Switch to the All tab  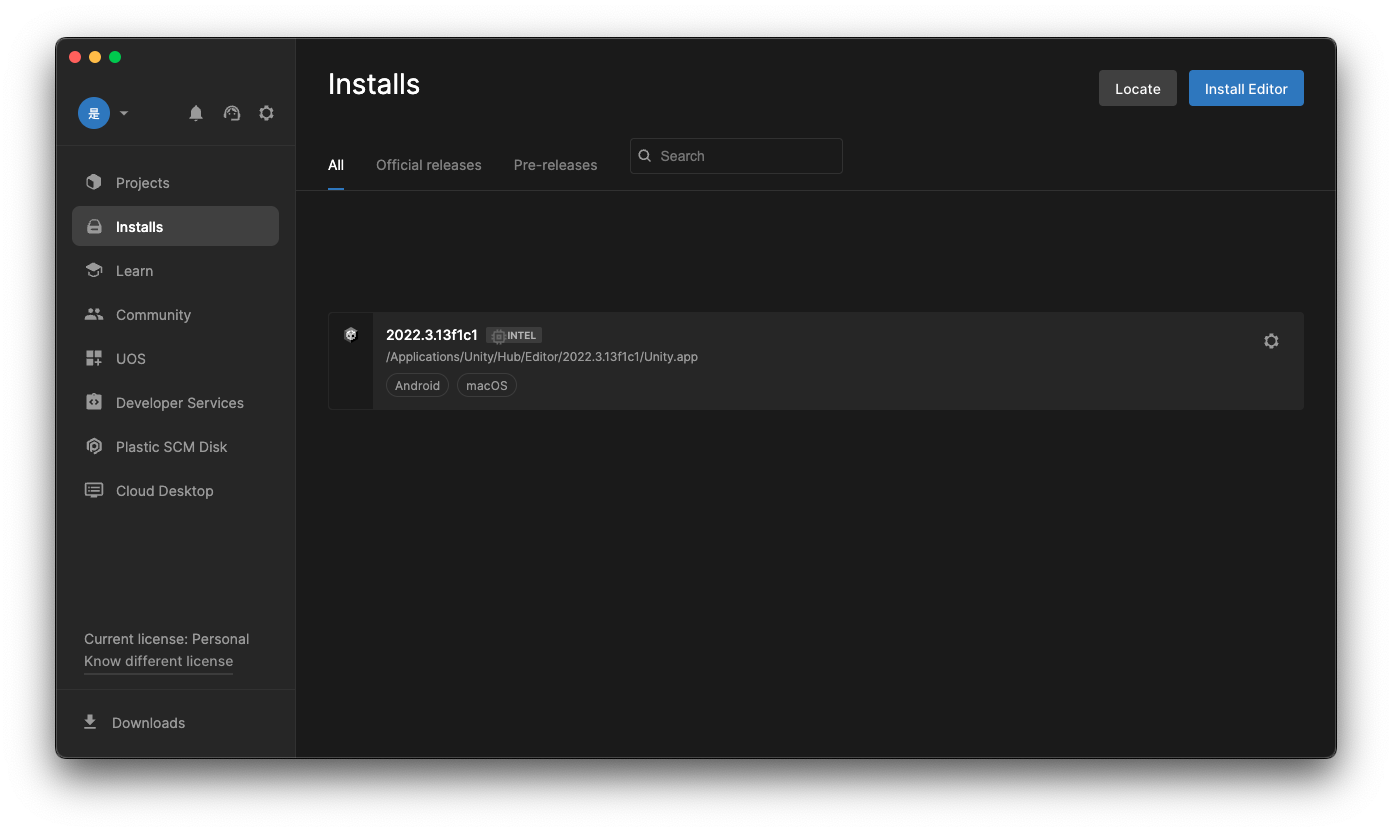[336, 165]
